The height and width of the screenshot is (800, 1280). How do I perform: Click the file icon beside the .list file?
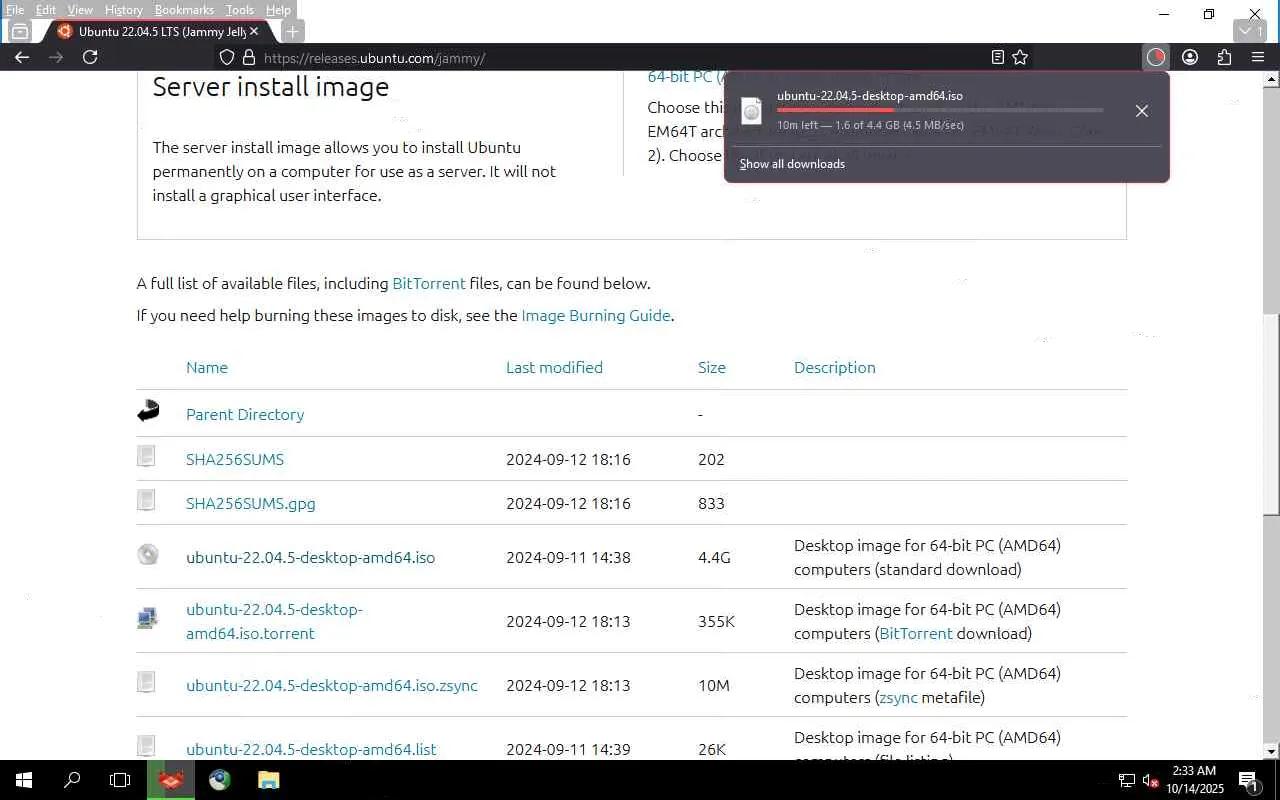[146, 746]
